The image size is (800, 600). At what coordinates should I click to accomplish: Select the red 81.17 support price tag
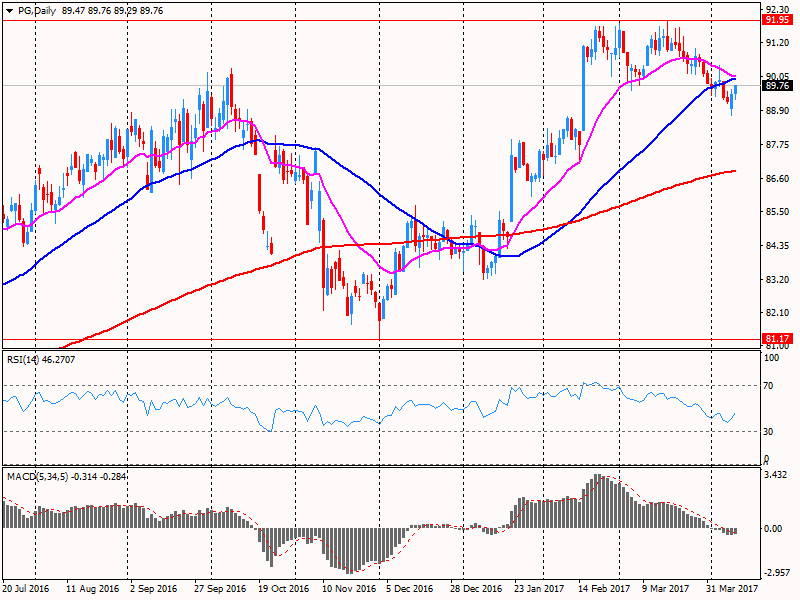777,338
